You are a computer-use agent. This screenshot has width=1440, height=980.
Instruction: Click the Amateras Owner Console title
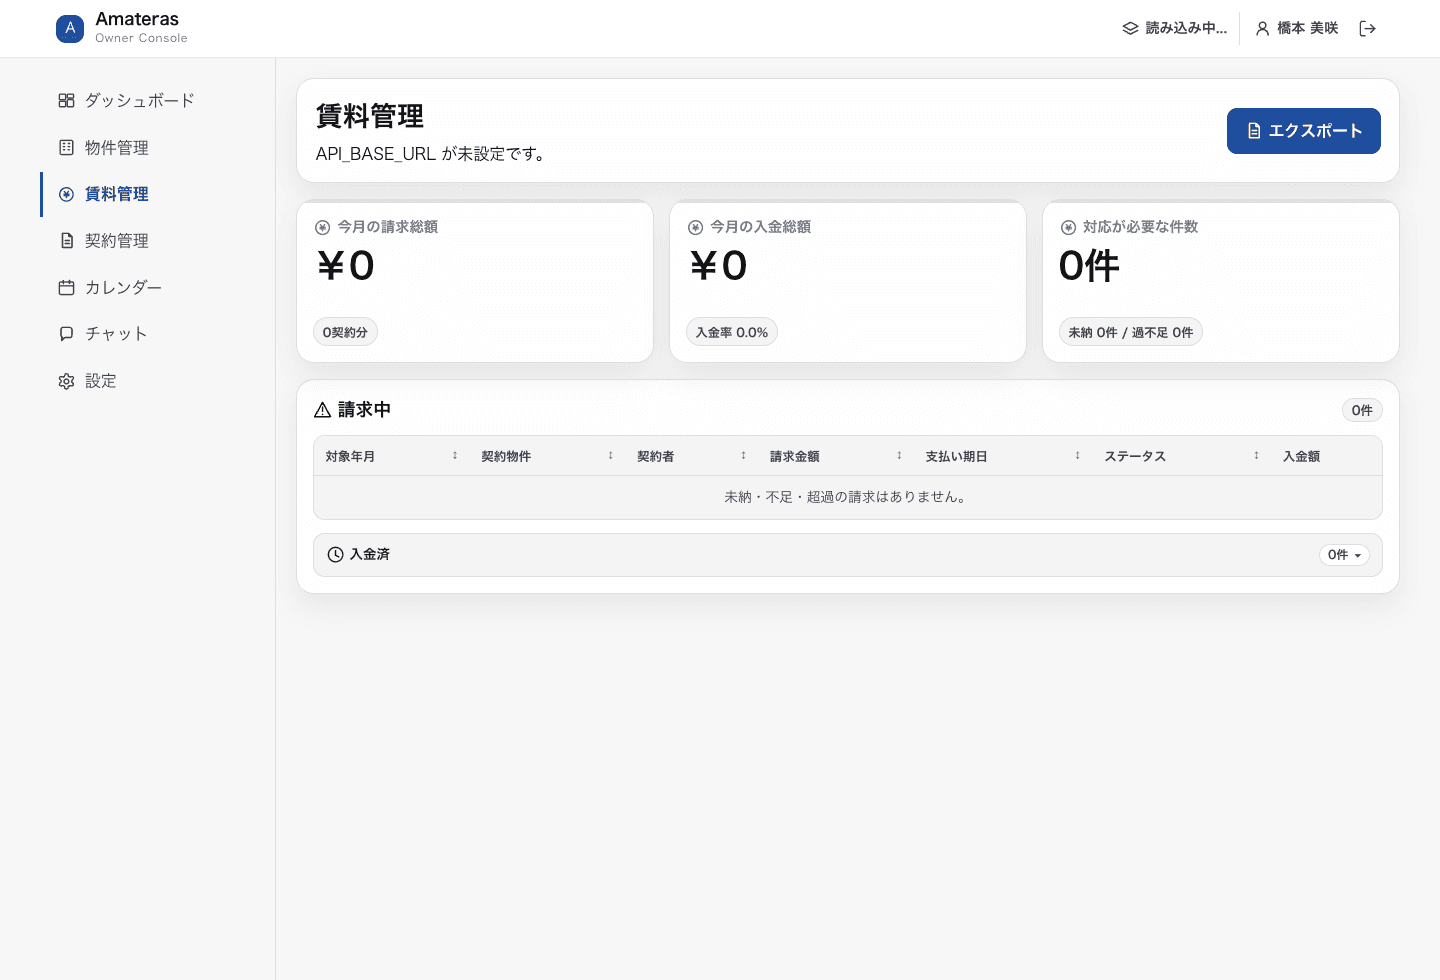point(141,28)
